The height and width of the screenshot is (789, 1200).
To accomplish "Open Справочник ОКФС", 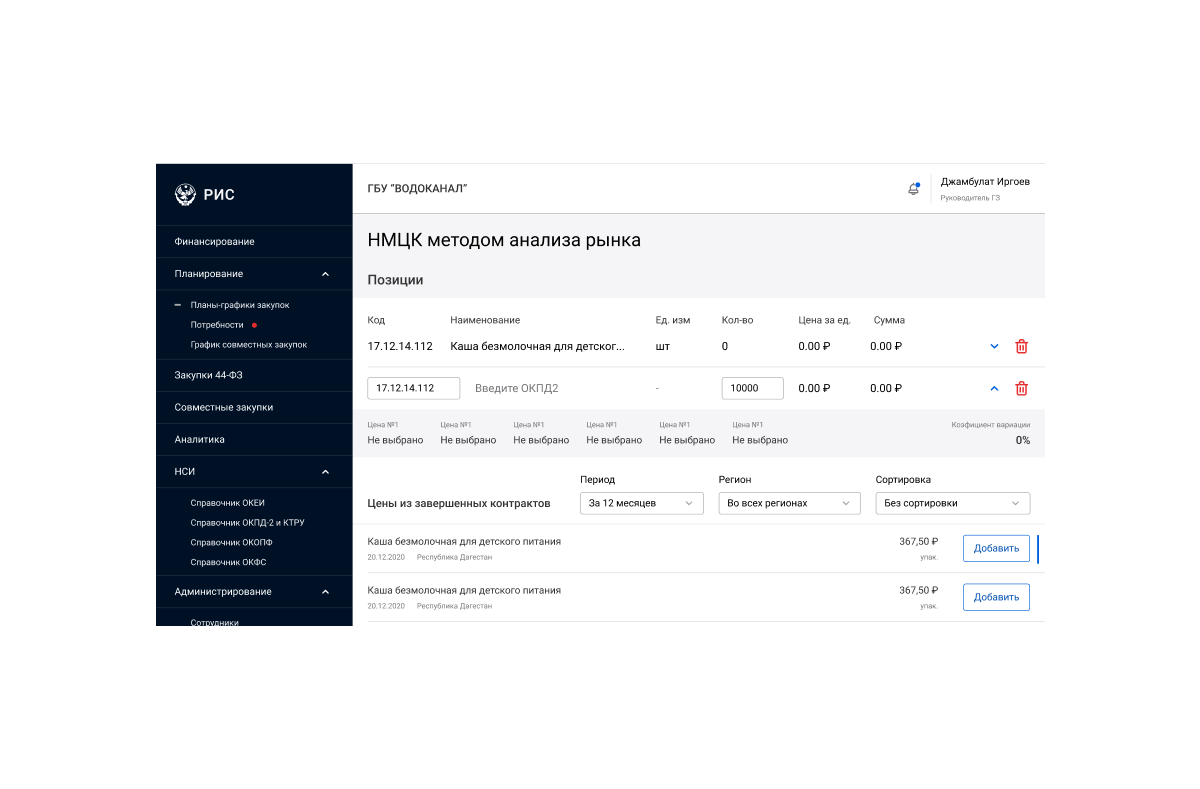I will [x=228, y=562].
